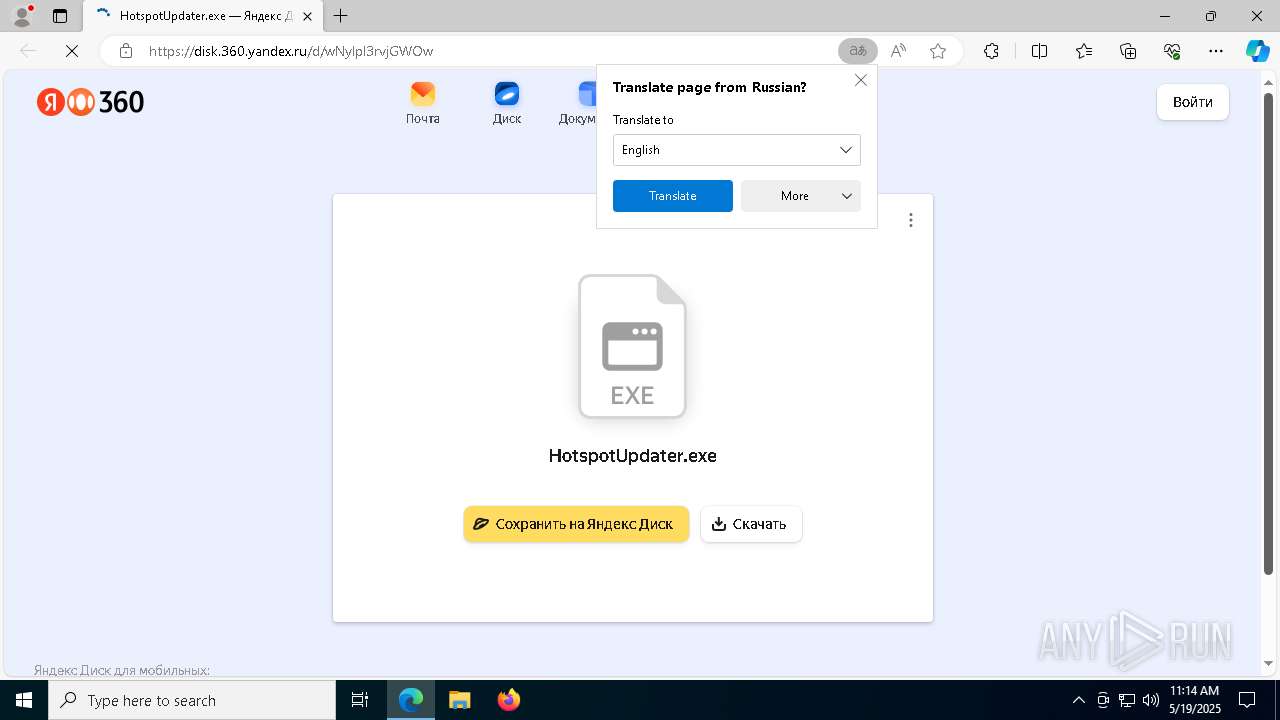Viewport: 1280px width, 720px height.
Task: Open network tray icon
Action: point(1127,700)
